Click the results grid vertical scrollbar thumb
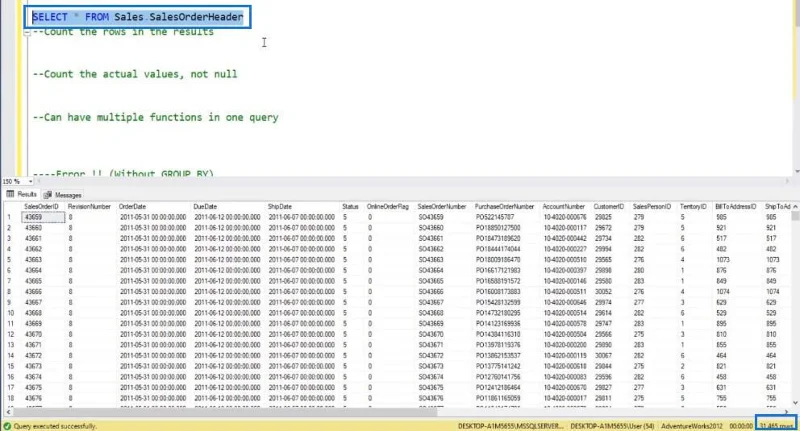This screenshot has height=431, width=800. click(795, 217)
